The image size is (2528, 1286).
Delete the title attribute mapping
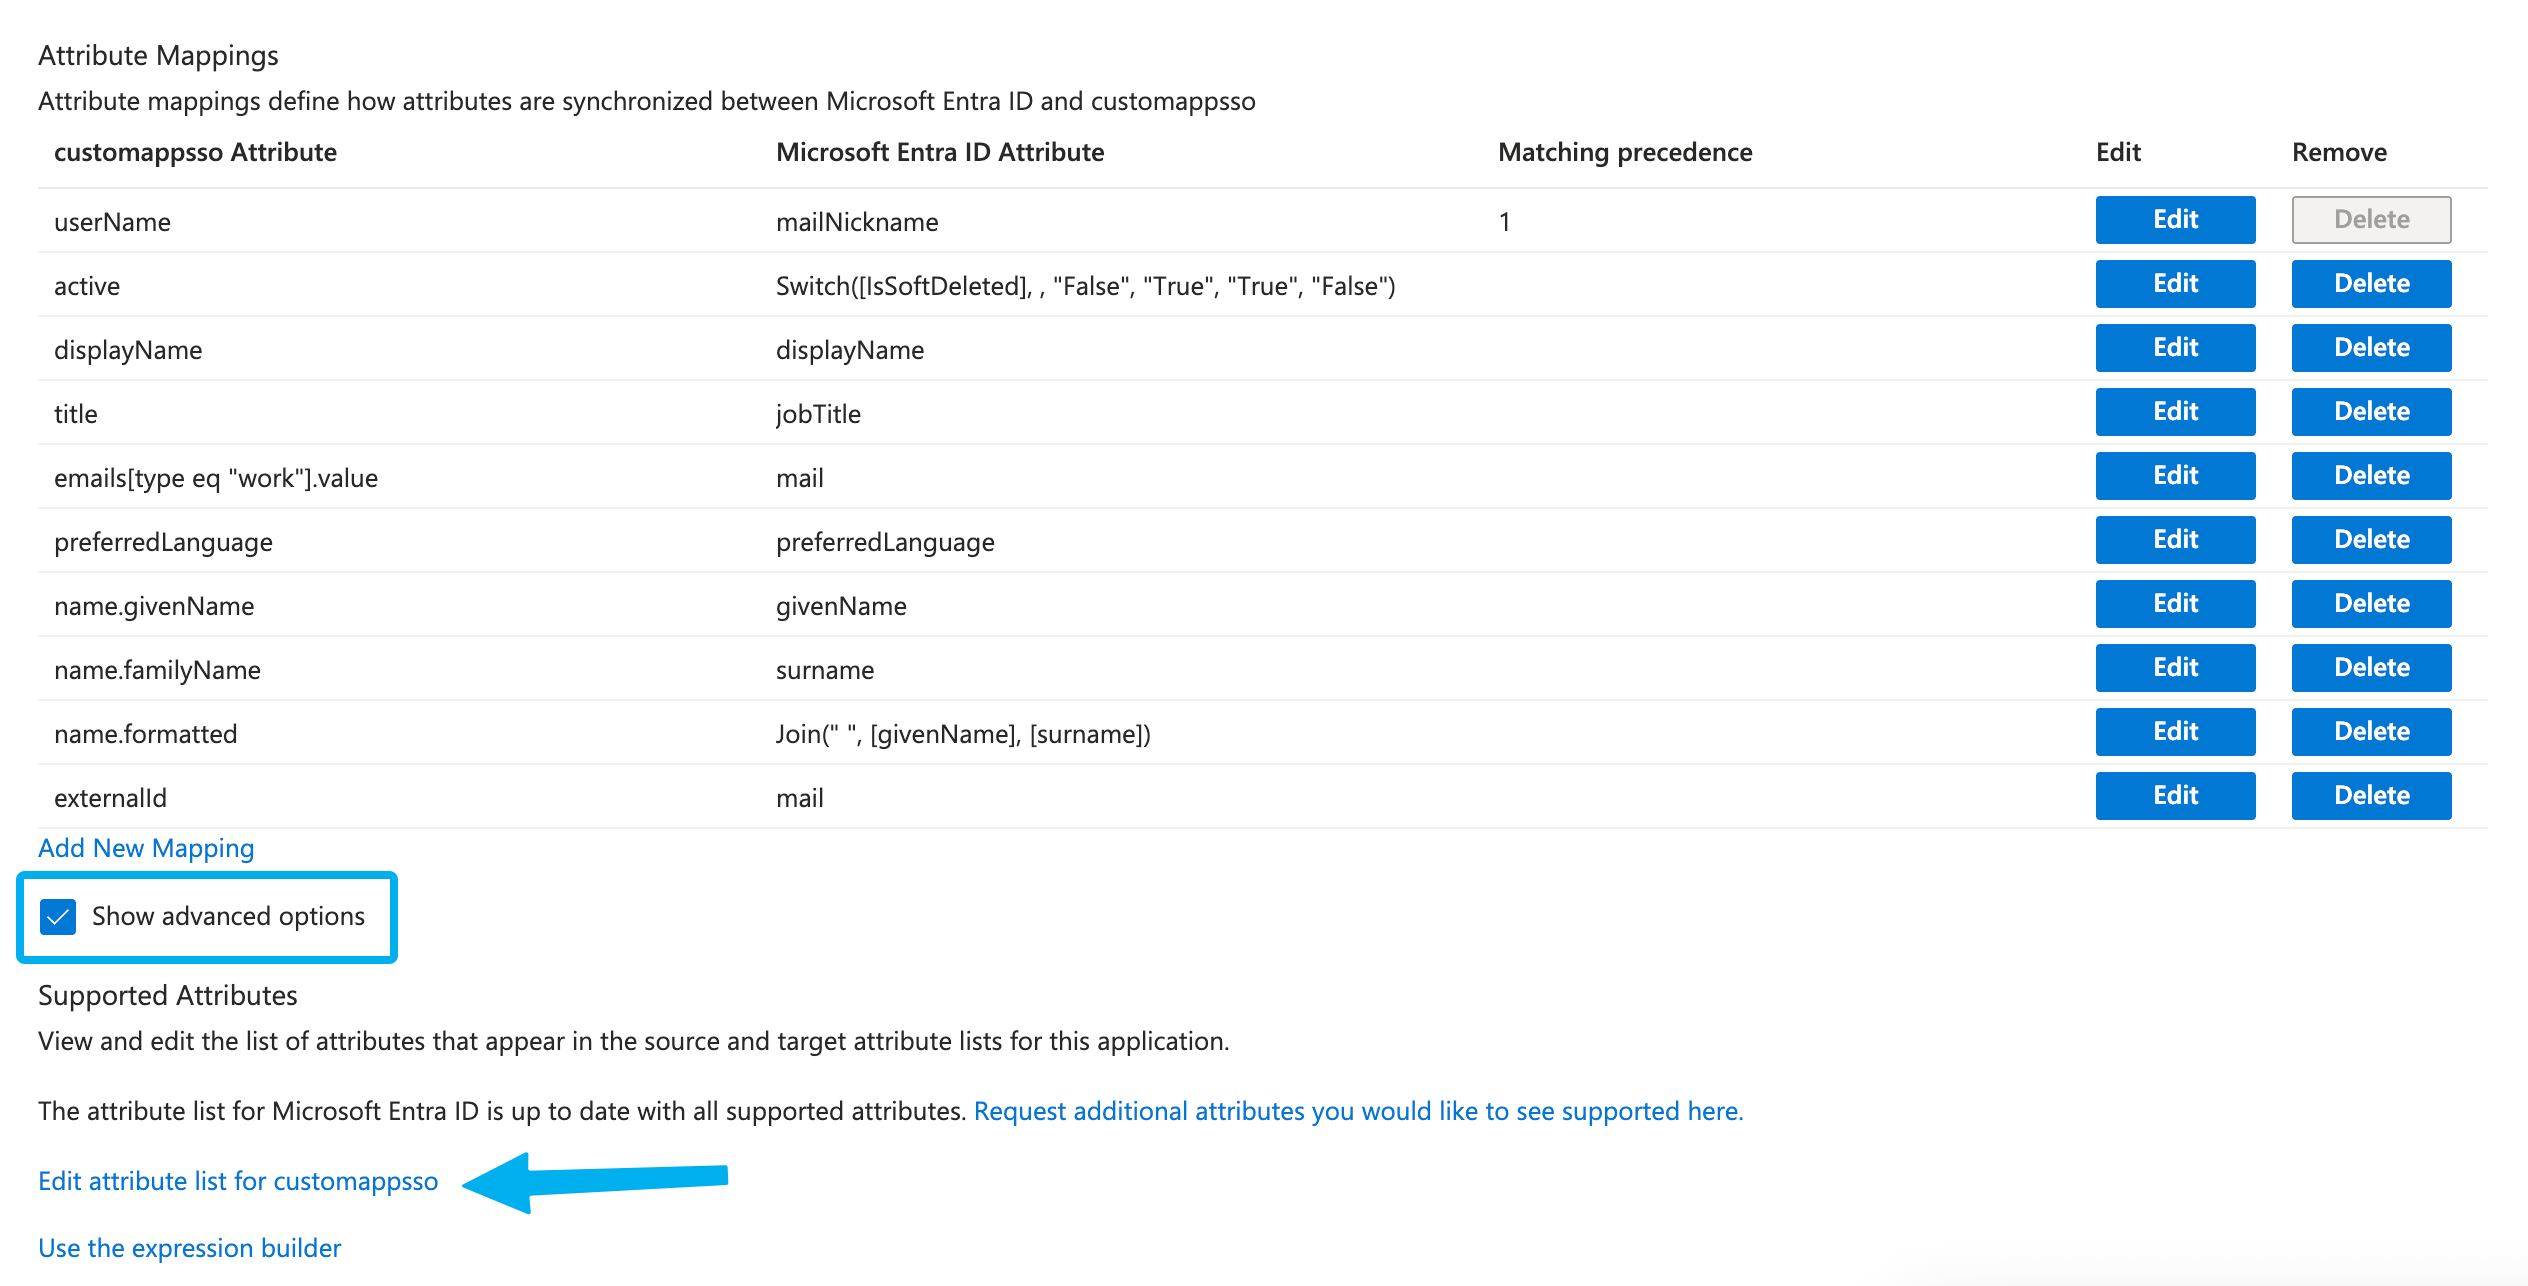pos(2370,411)
